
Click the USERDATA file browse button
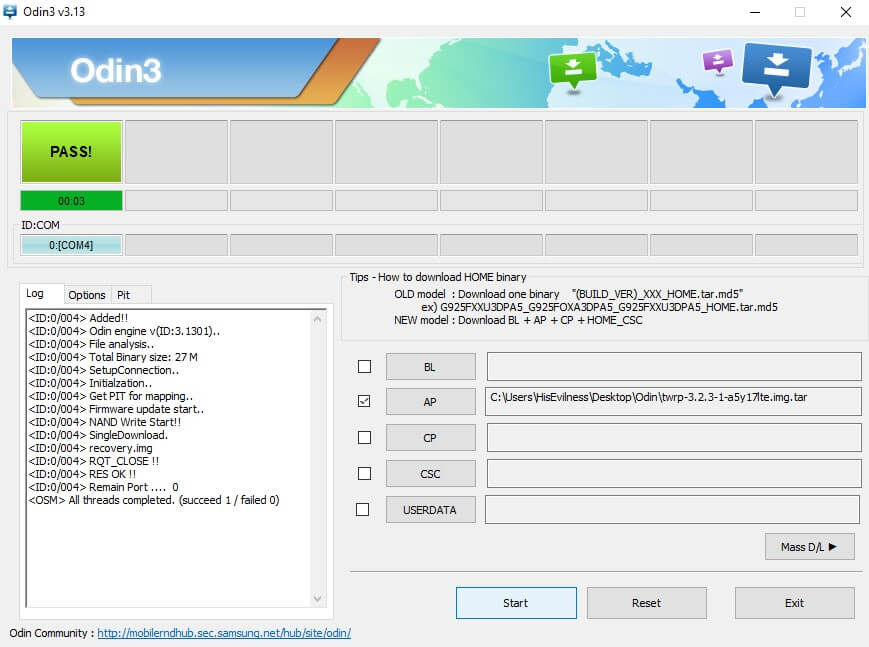[x=431, y=510]
